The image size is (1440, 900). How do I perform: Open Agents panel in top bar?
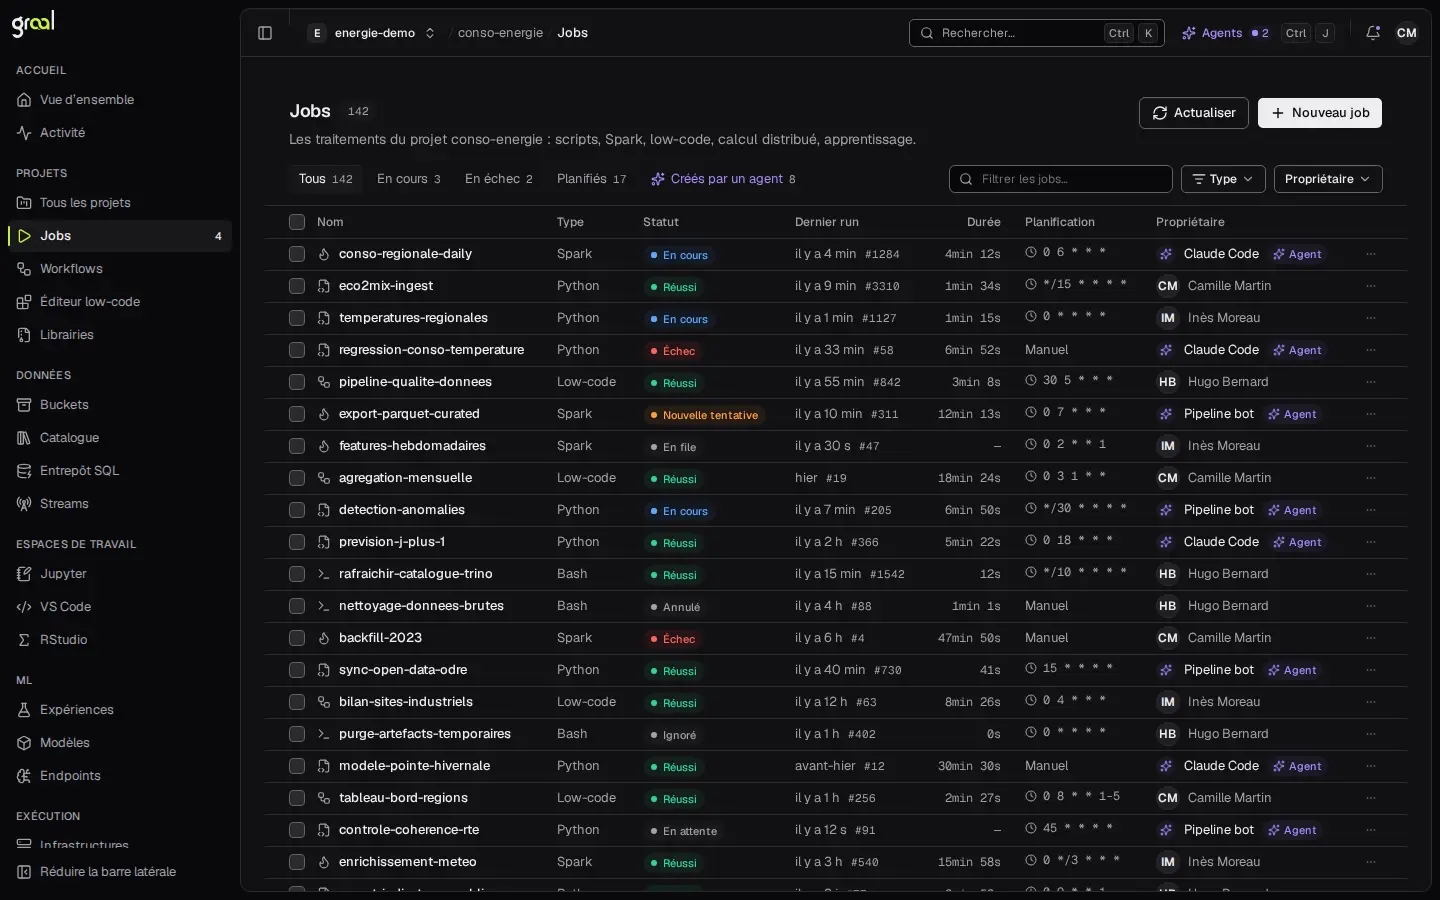coord(1225,33)
